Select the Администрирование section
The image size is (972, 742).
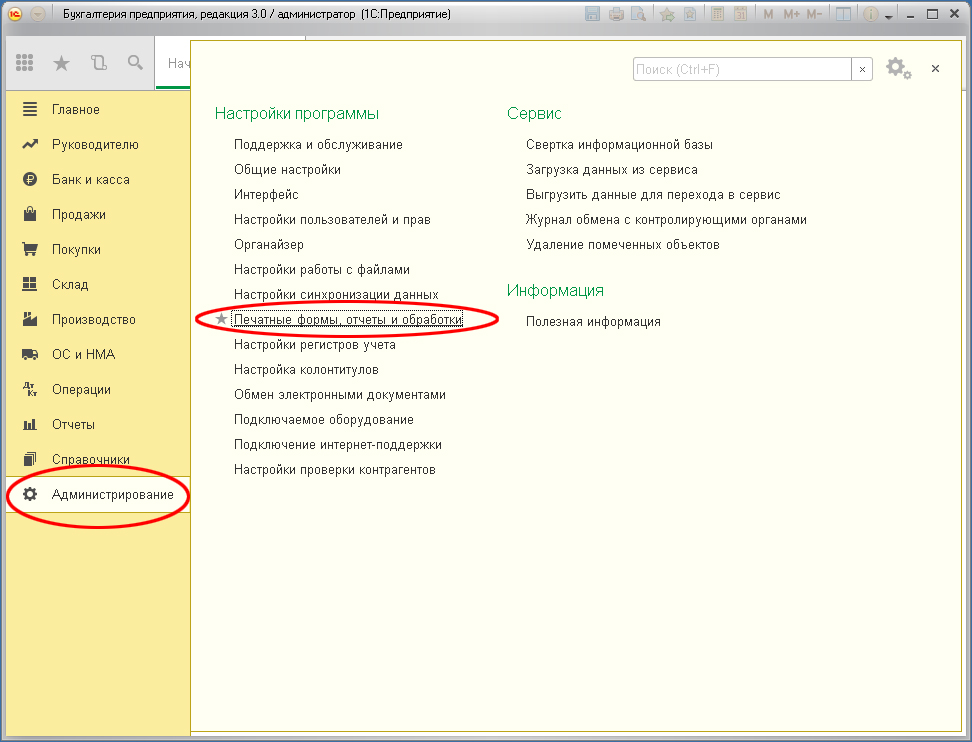click(x=98, y=495)
